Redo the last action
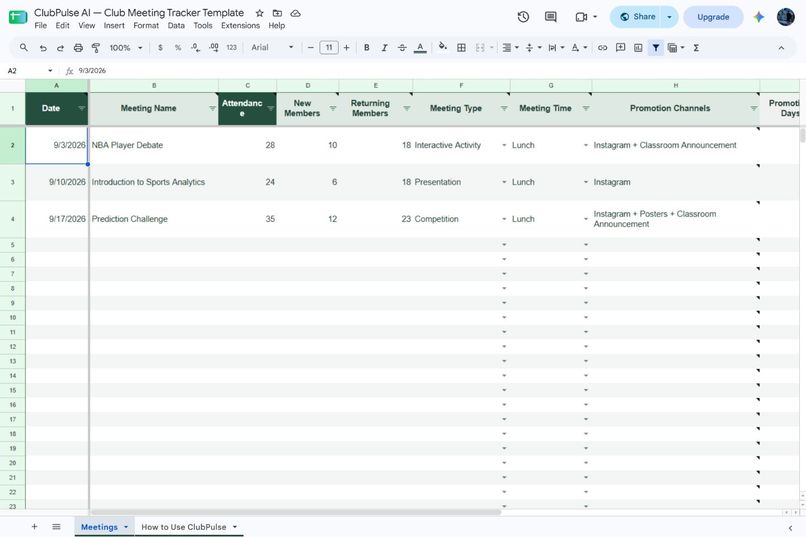This screenshot has height=537, width=806. tap(60, 48)
